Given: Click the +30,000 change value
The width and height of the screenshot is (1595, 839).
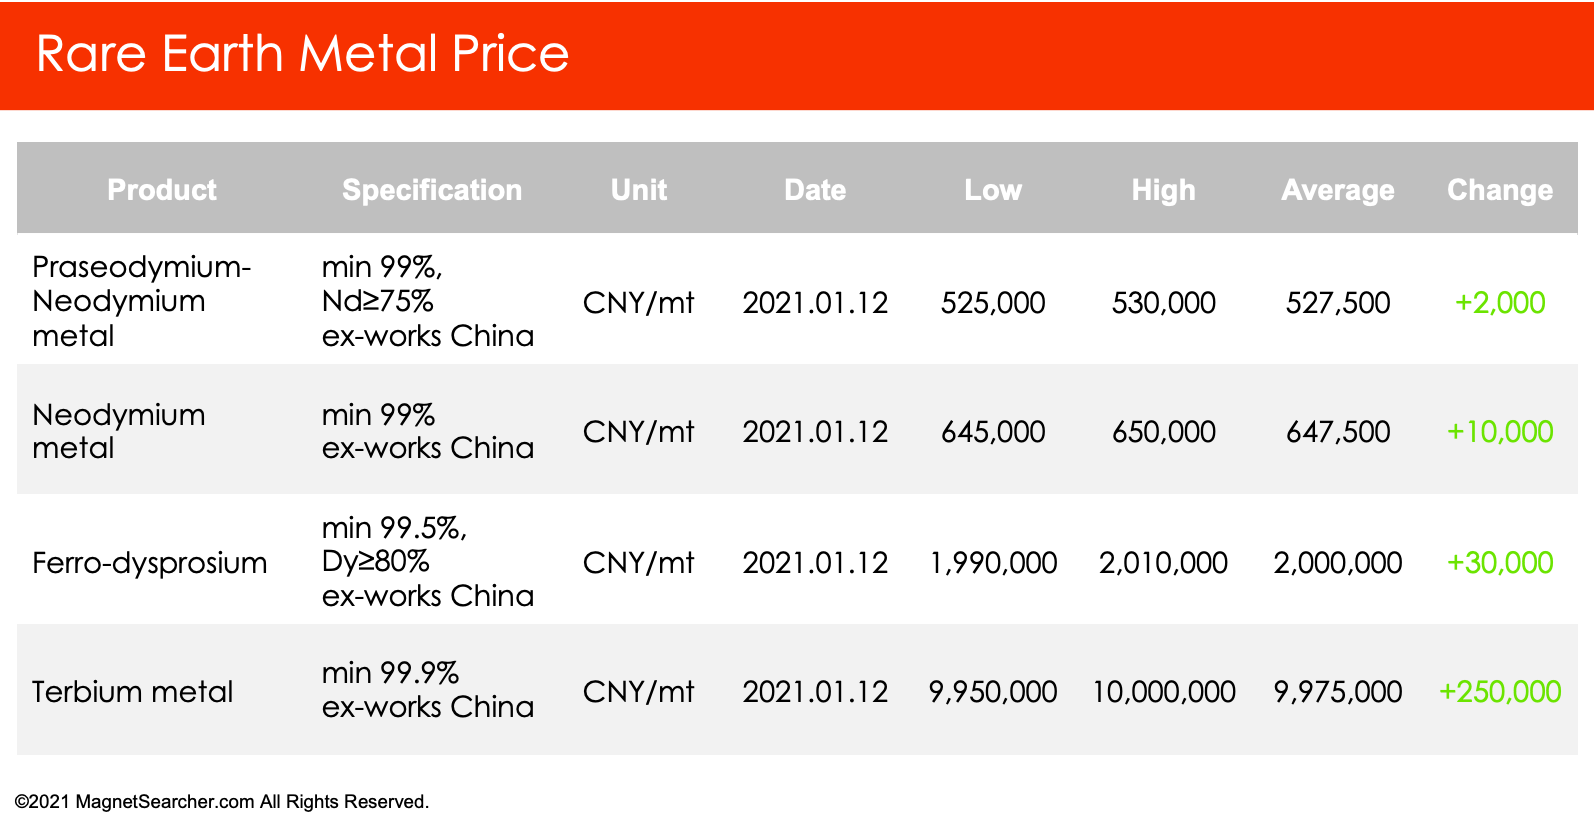Looking at the screenshot, I should pyautogui.click(x=1500, y=563).
